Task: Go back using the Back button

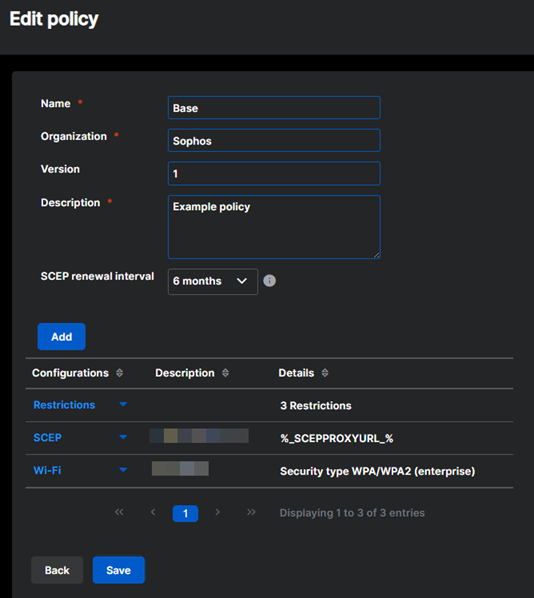Action: click(57, 570)
